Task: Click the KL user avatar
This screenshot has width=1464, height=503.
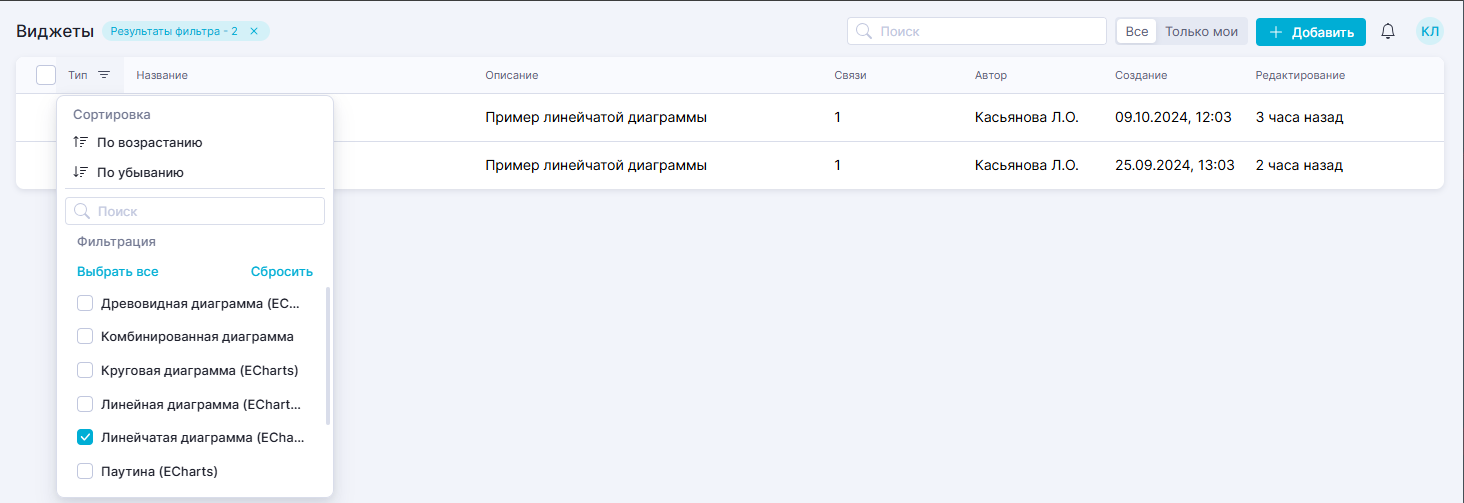Action: [x=1430, y=32]
